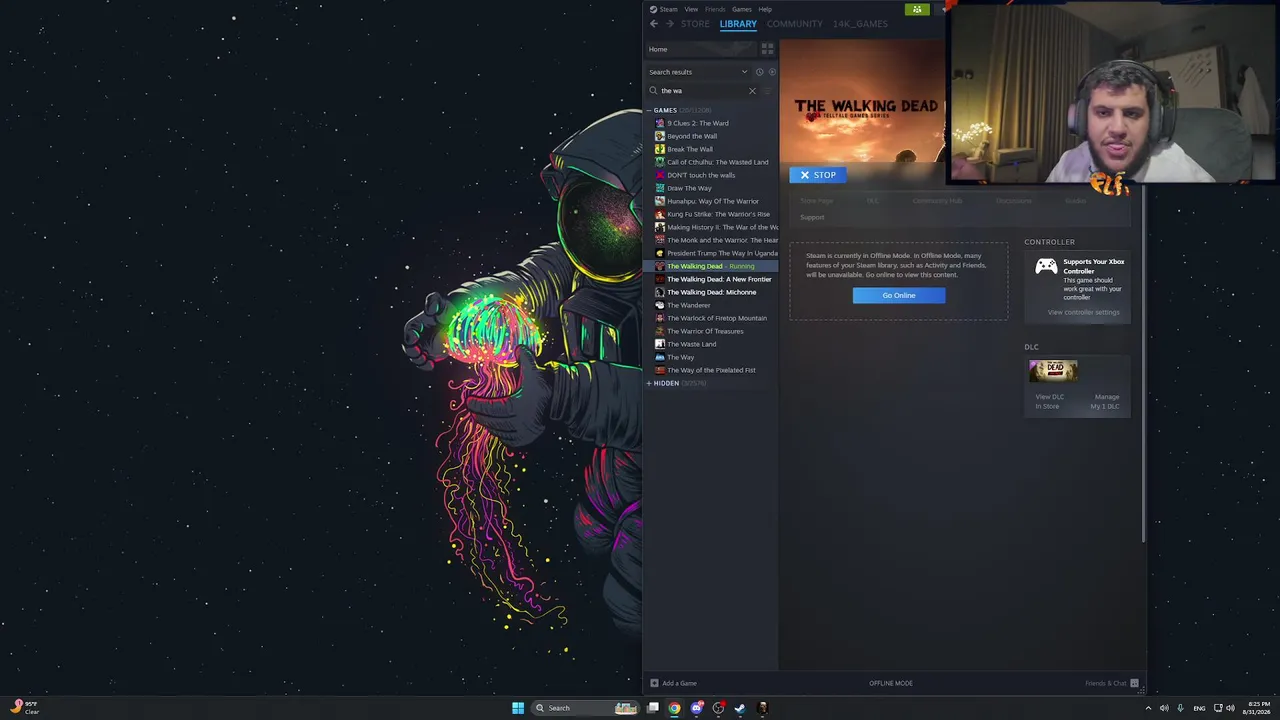Click the Windows taskbar Search box

[x=586, y=708]
